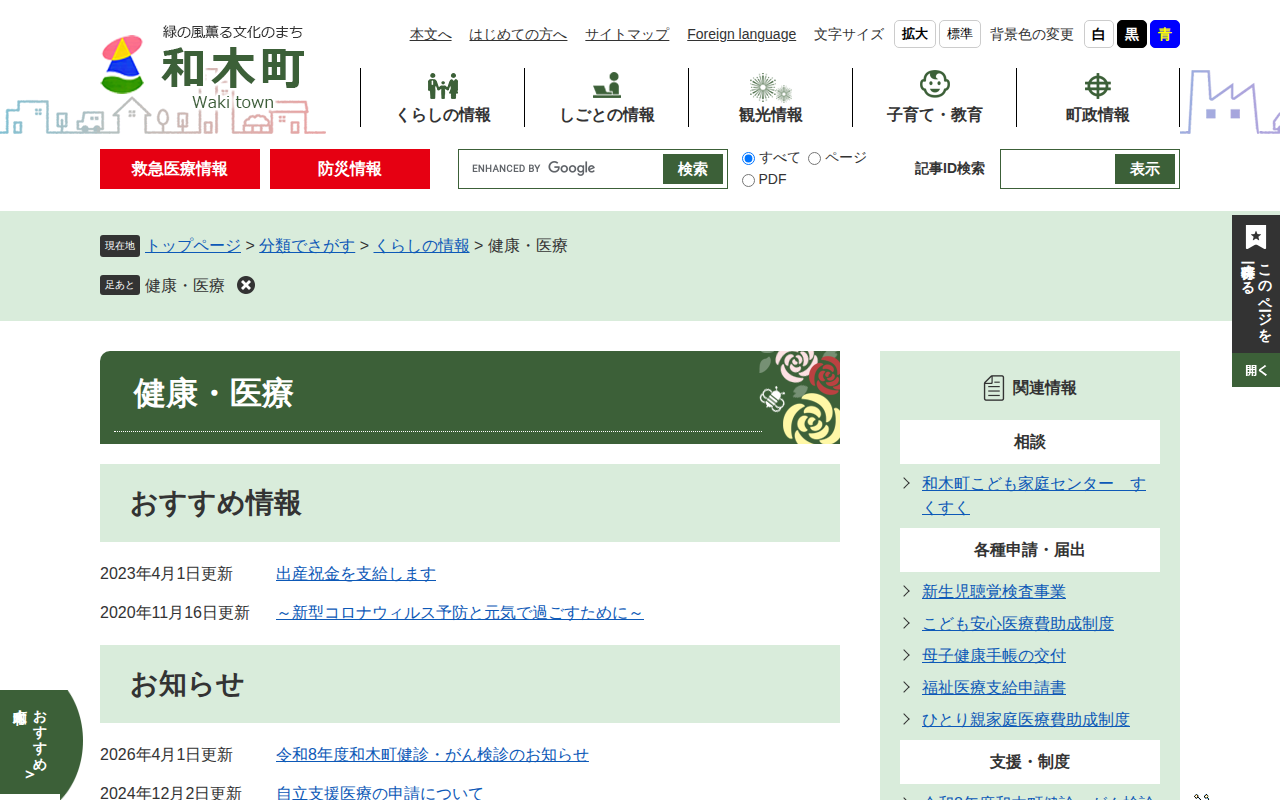Click the 相談 sidebar heading
Image resolution: width=1280 pixels, height=800 pixels.
(1030, 442)
